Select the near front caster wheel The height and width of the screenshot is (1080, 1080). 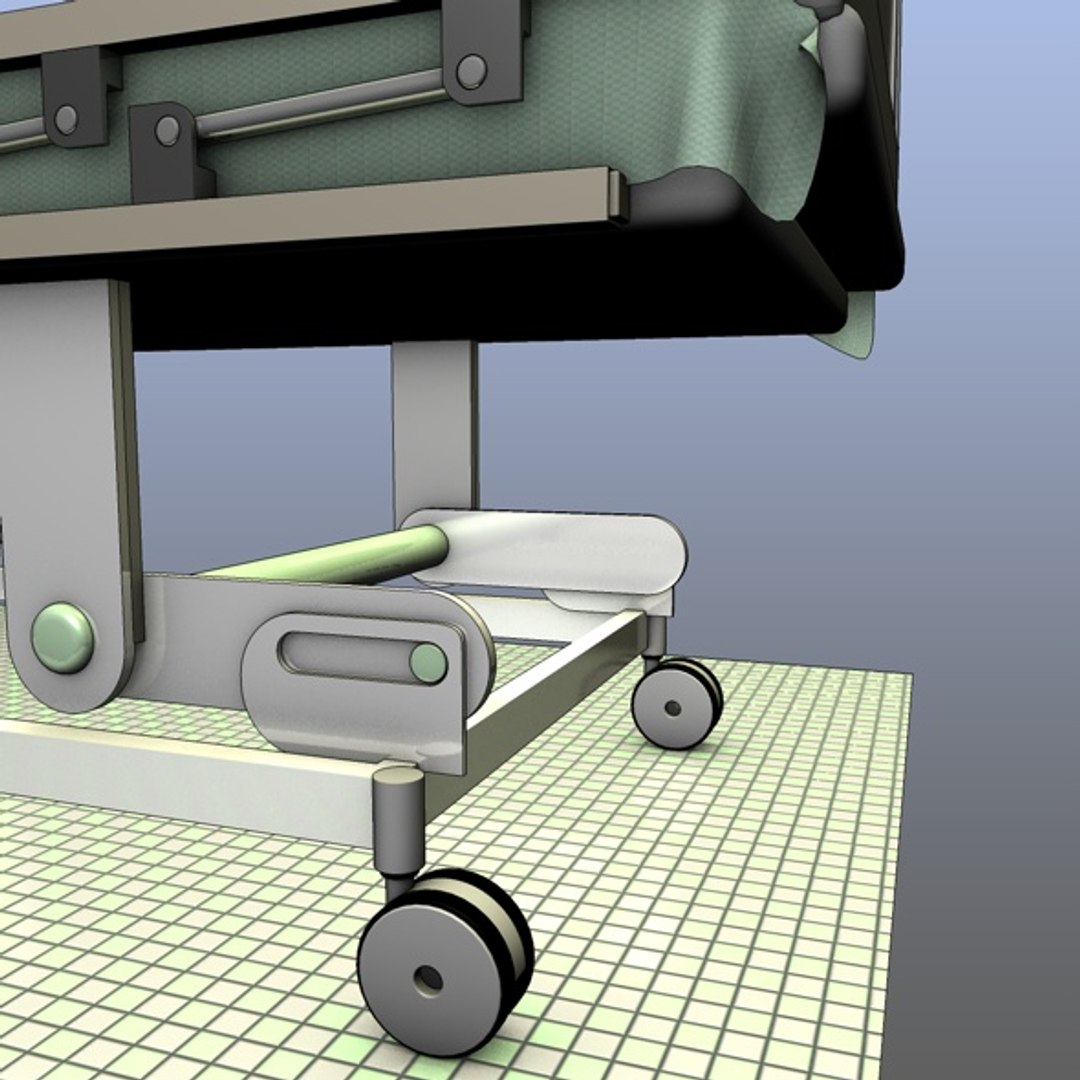point(445,962)
